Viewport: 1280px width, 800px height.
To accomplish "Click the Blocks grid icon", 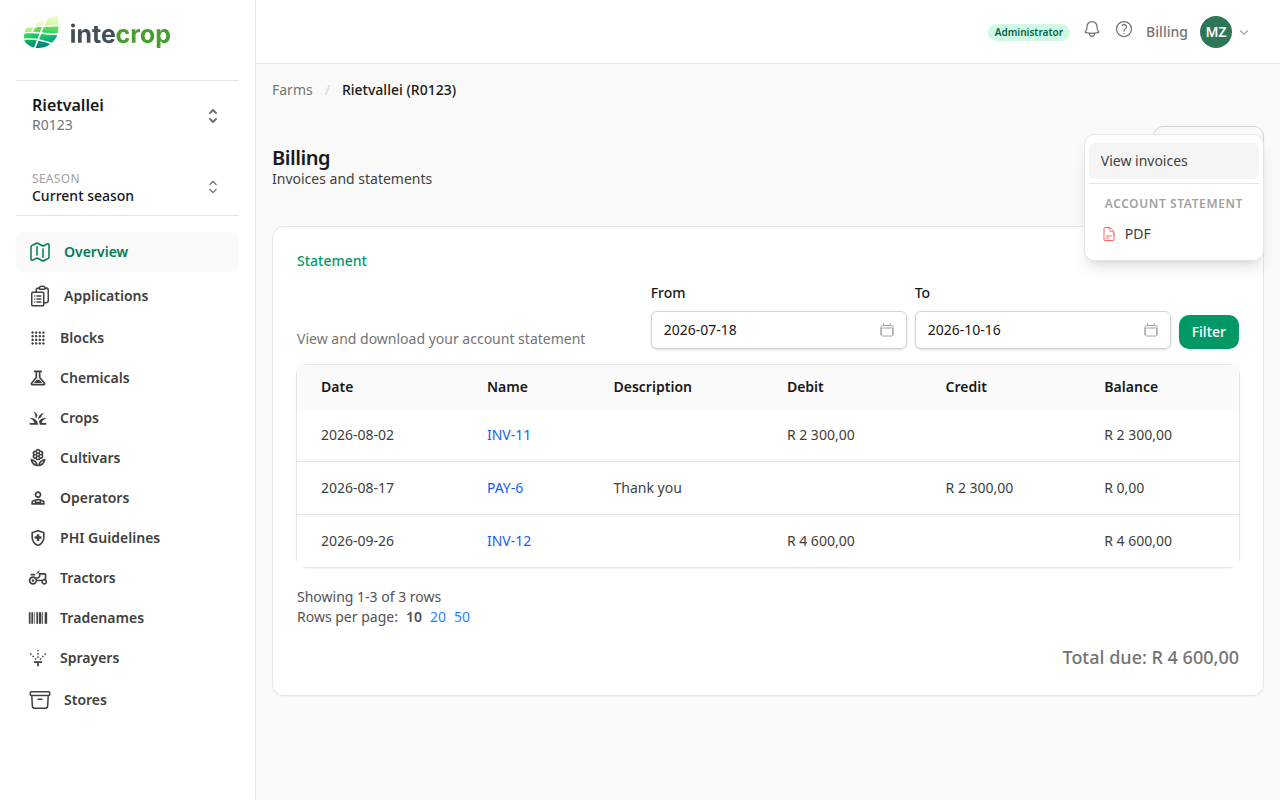I will pos(38,338).
